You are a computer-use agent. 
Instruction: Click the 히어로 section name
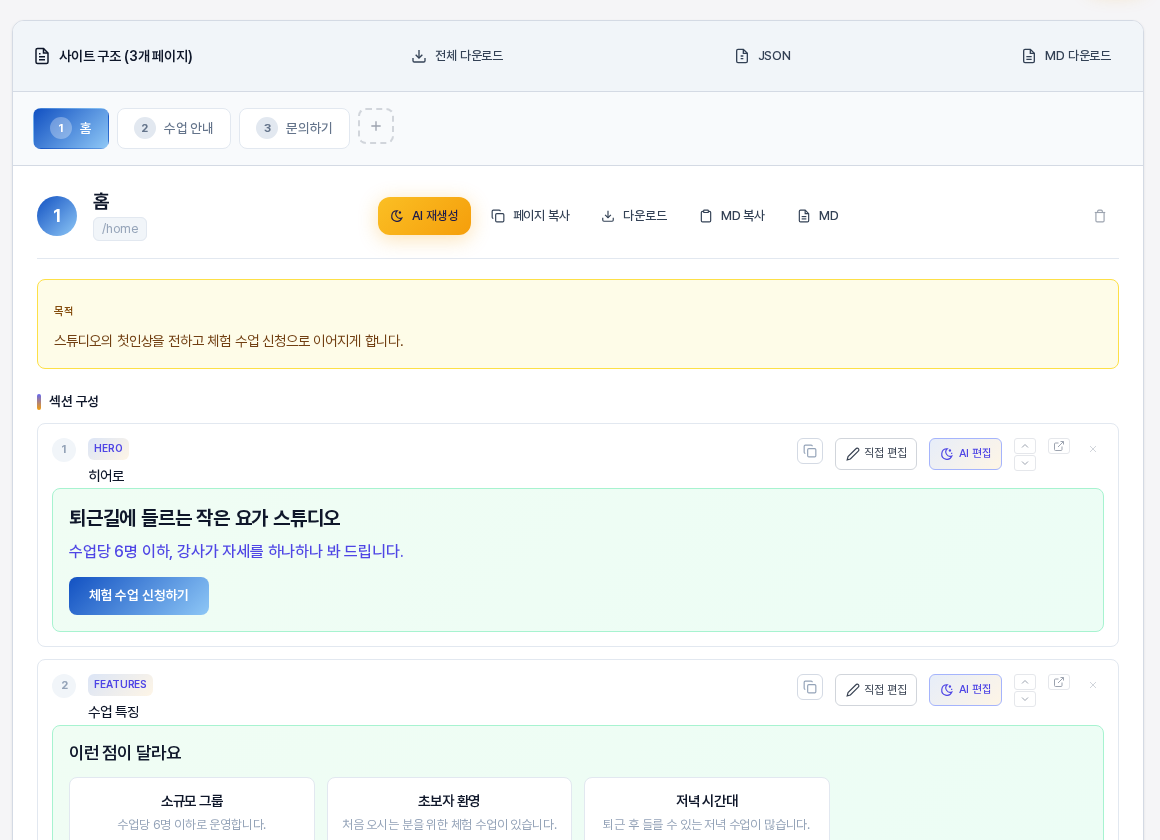tap(106, 476)
